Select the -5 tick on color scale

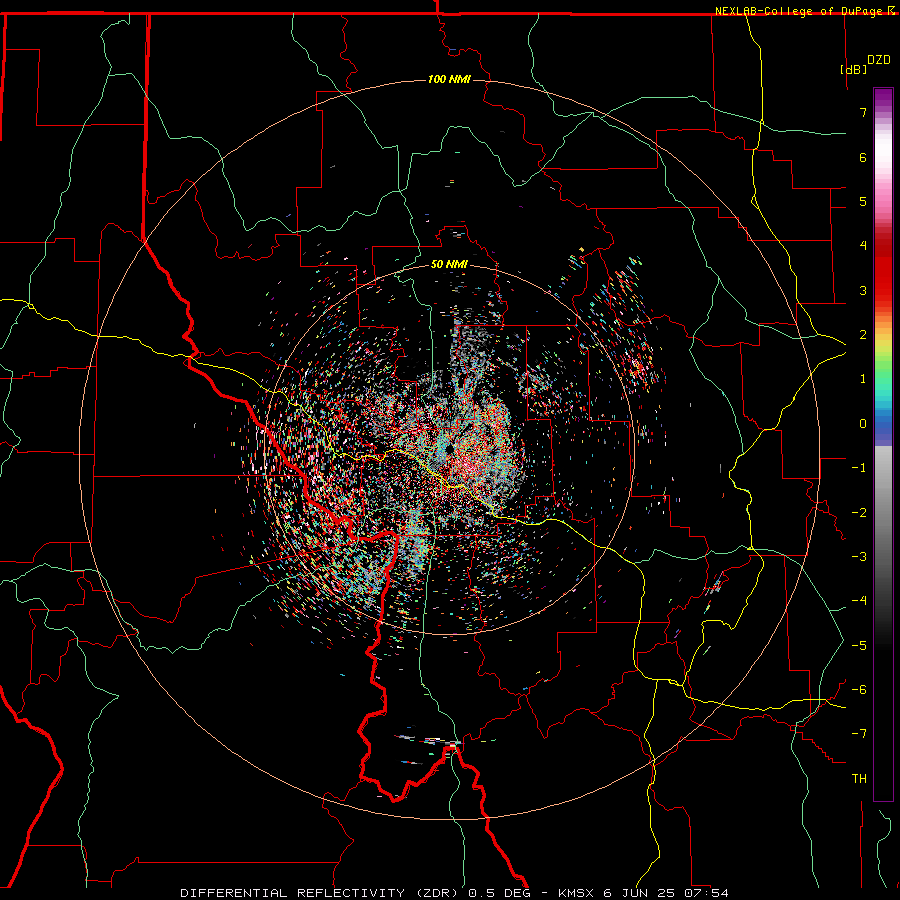859,646
